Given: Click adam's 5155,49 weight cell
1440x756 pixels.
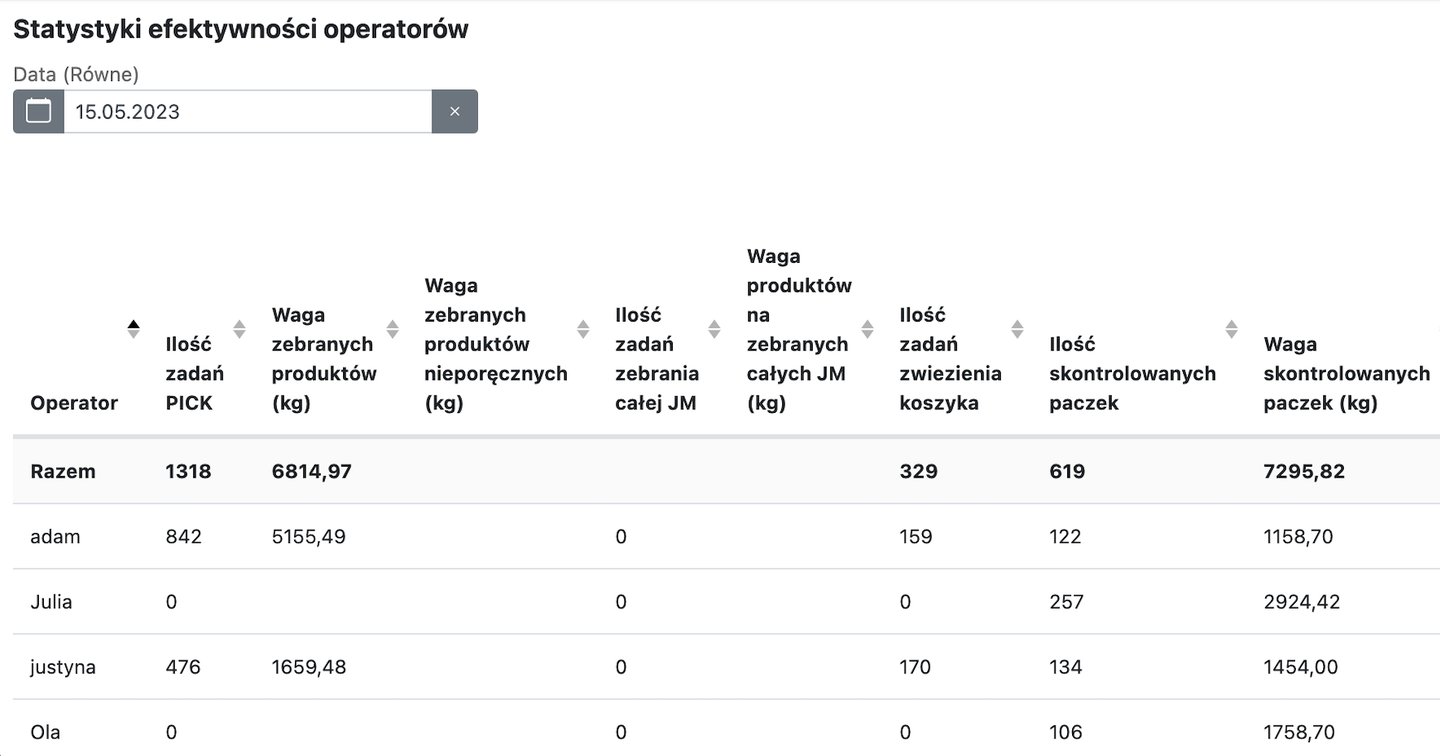Looking at the screenshot, I should tap(309, 537).
